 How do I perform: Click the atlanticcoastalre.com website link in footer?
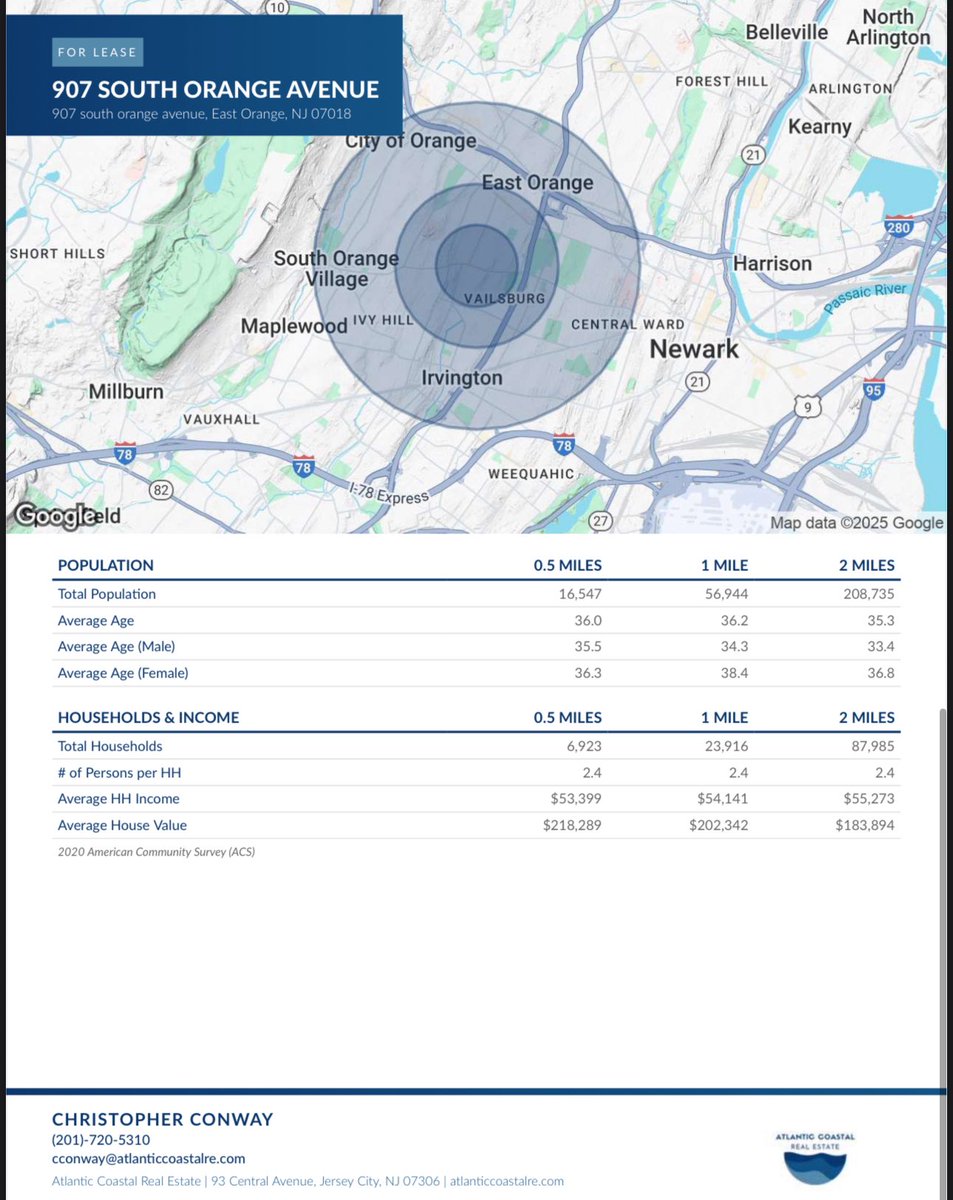point(506,1181)
